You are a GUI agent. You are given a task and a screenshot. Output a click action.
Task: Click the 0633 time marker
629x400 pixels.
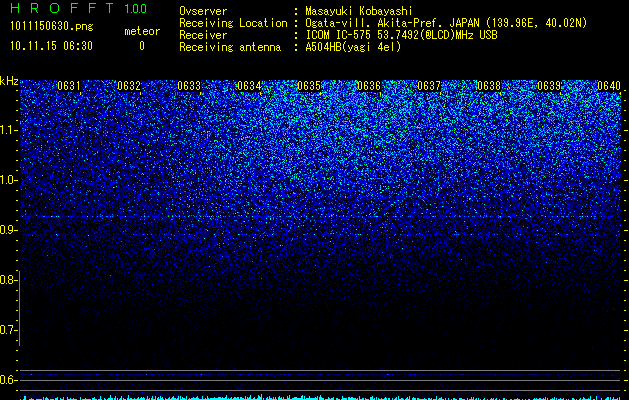pyautogui.click(x=189, y=86)
